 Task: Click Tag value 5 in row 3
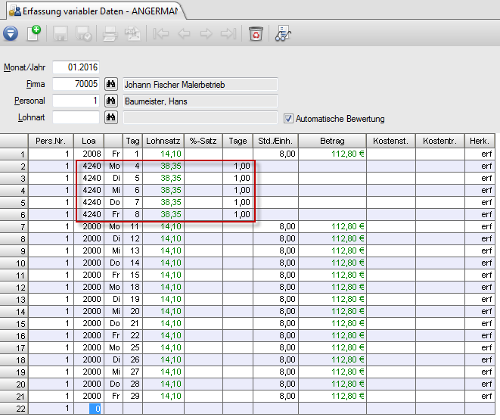132,178
